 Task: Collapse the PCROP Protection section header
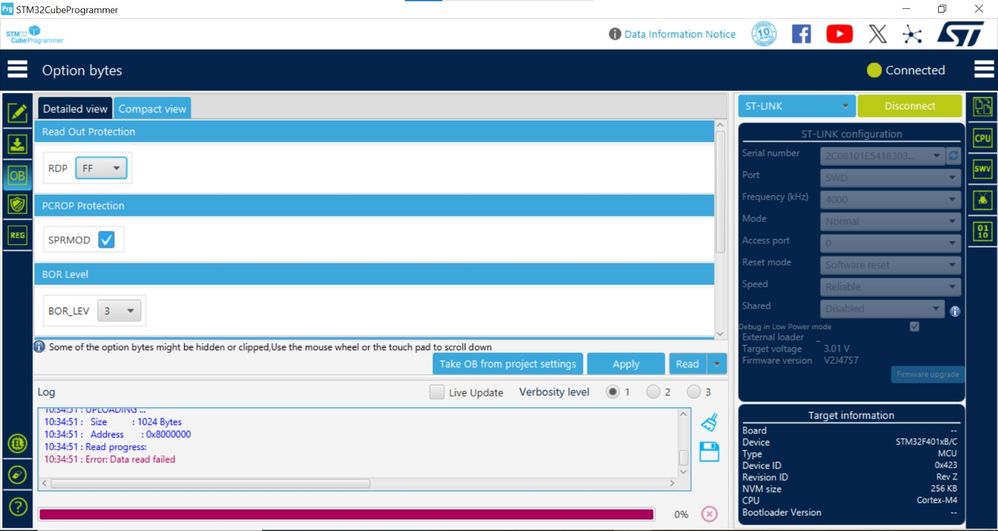[374, 206]
